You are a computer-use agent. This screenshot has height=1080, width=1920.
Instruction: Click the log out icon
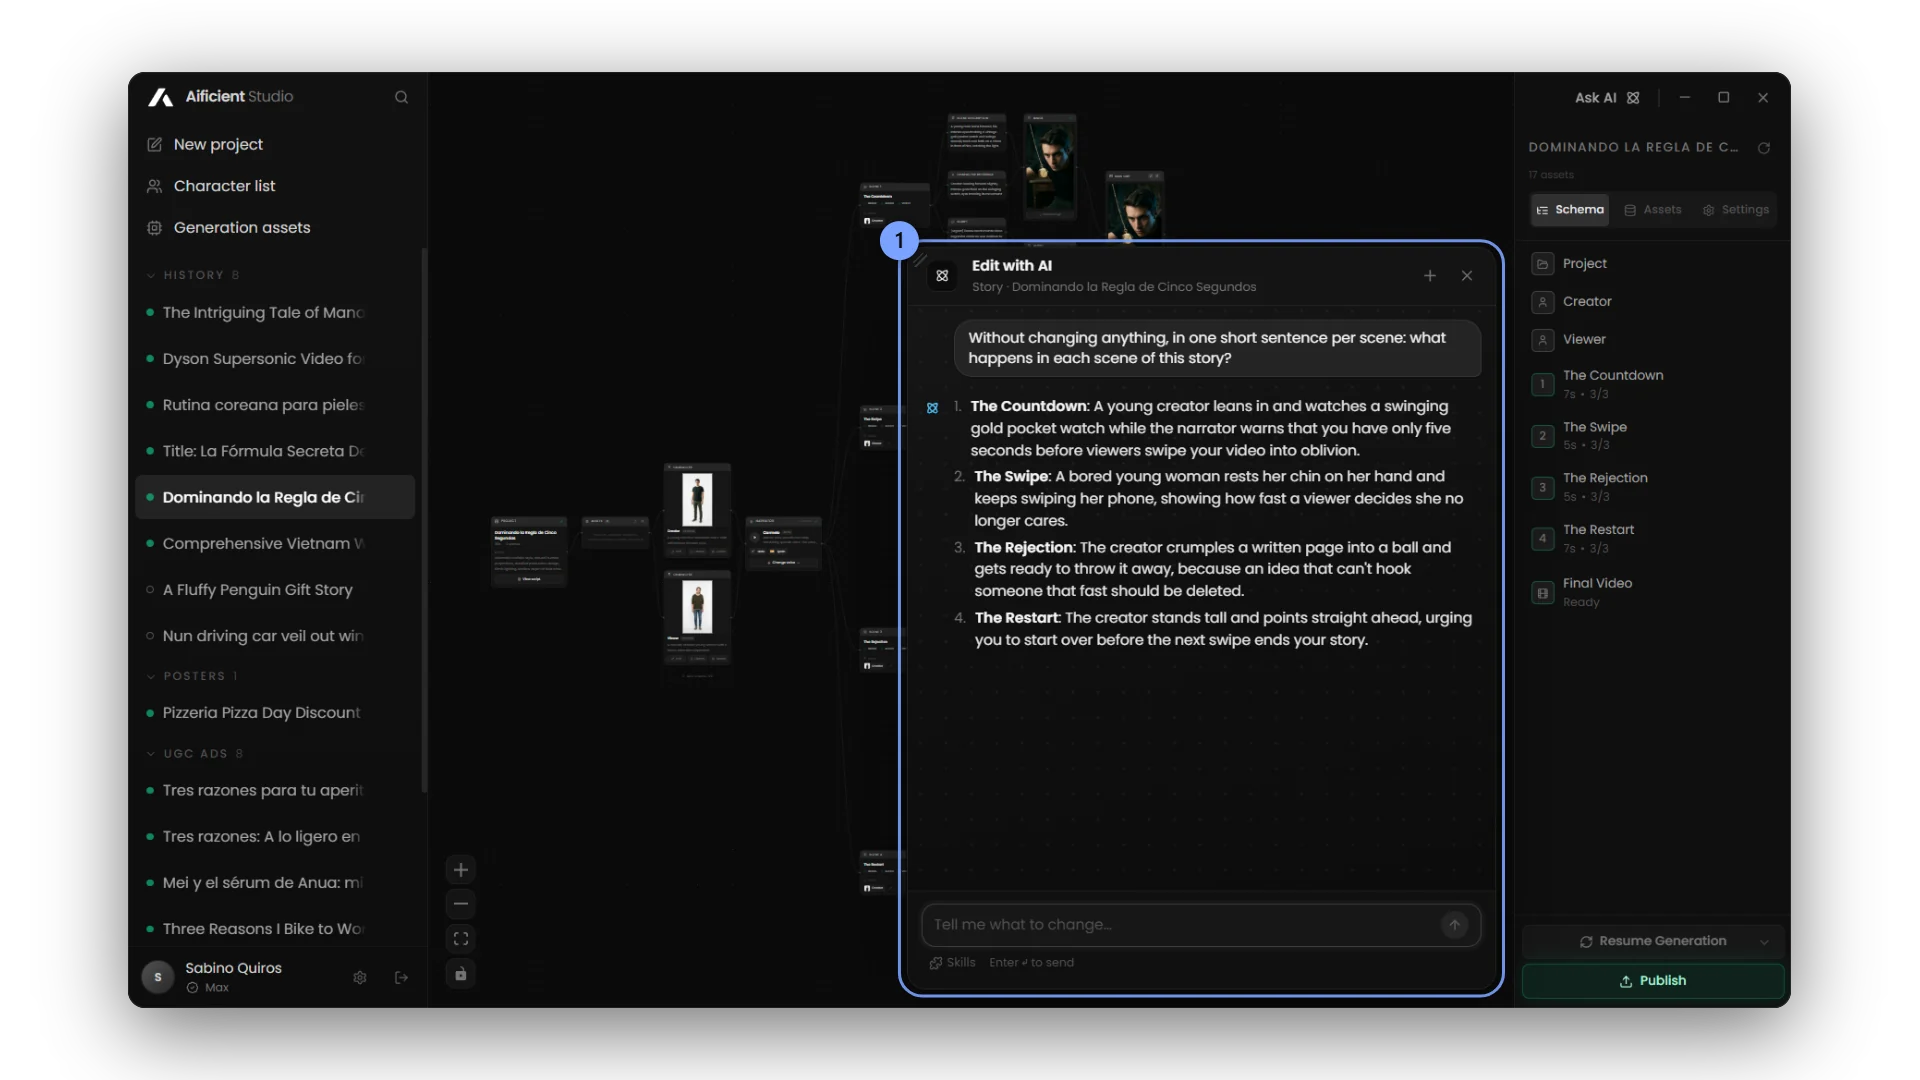(401, 978)
